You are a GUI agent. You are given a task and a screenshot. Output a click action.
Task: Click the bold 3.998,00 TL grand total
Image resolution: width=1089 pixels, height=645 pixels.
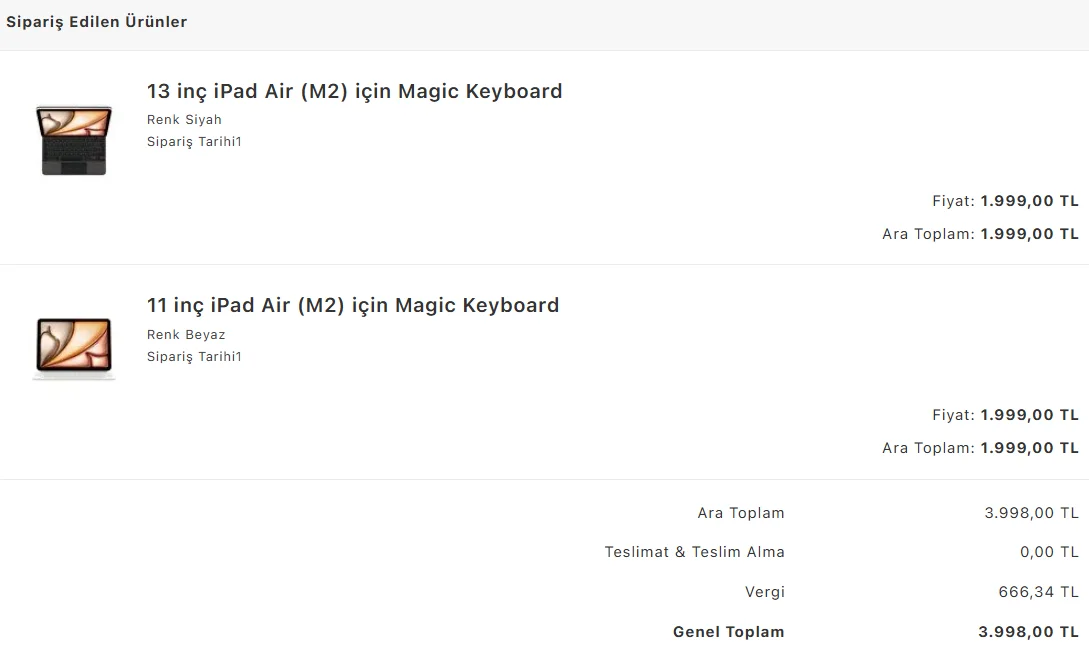point(1028,632)
